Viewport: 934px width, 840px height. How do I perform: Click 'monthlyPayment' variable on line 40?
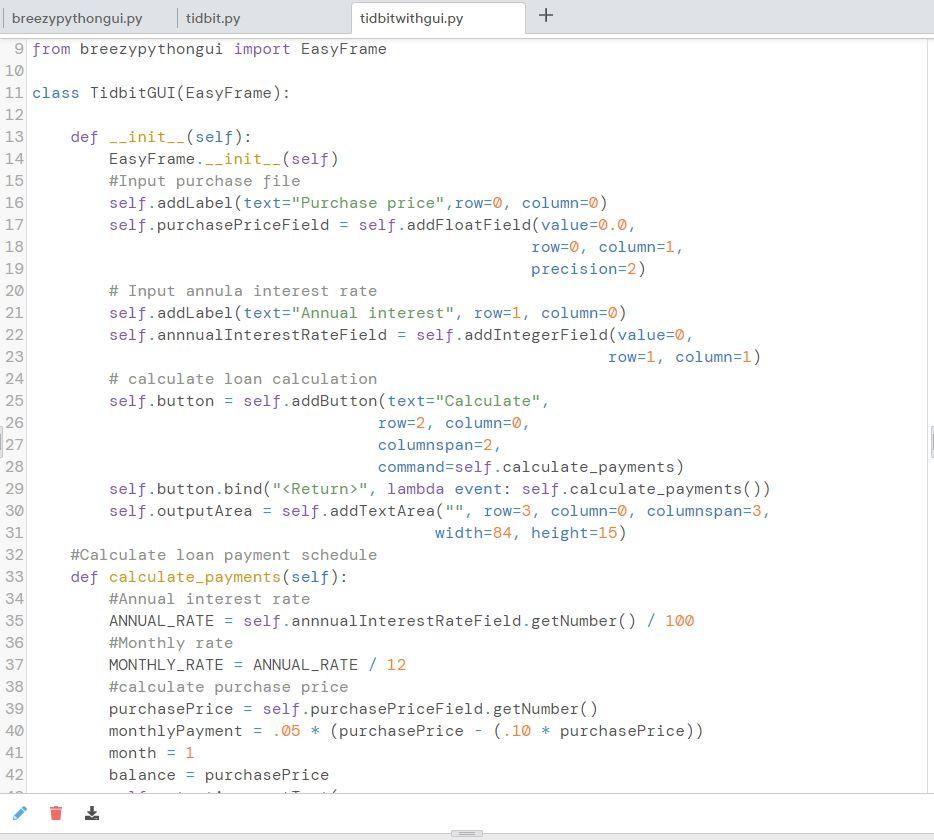click(x=176, y=731)
